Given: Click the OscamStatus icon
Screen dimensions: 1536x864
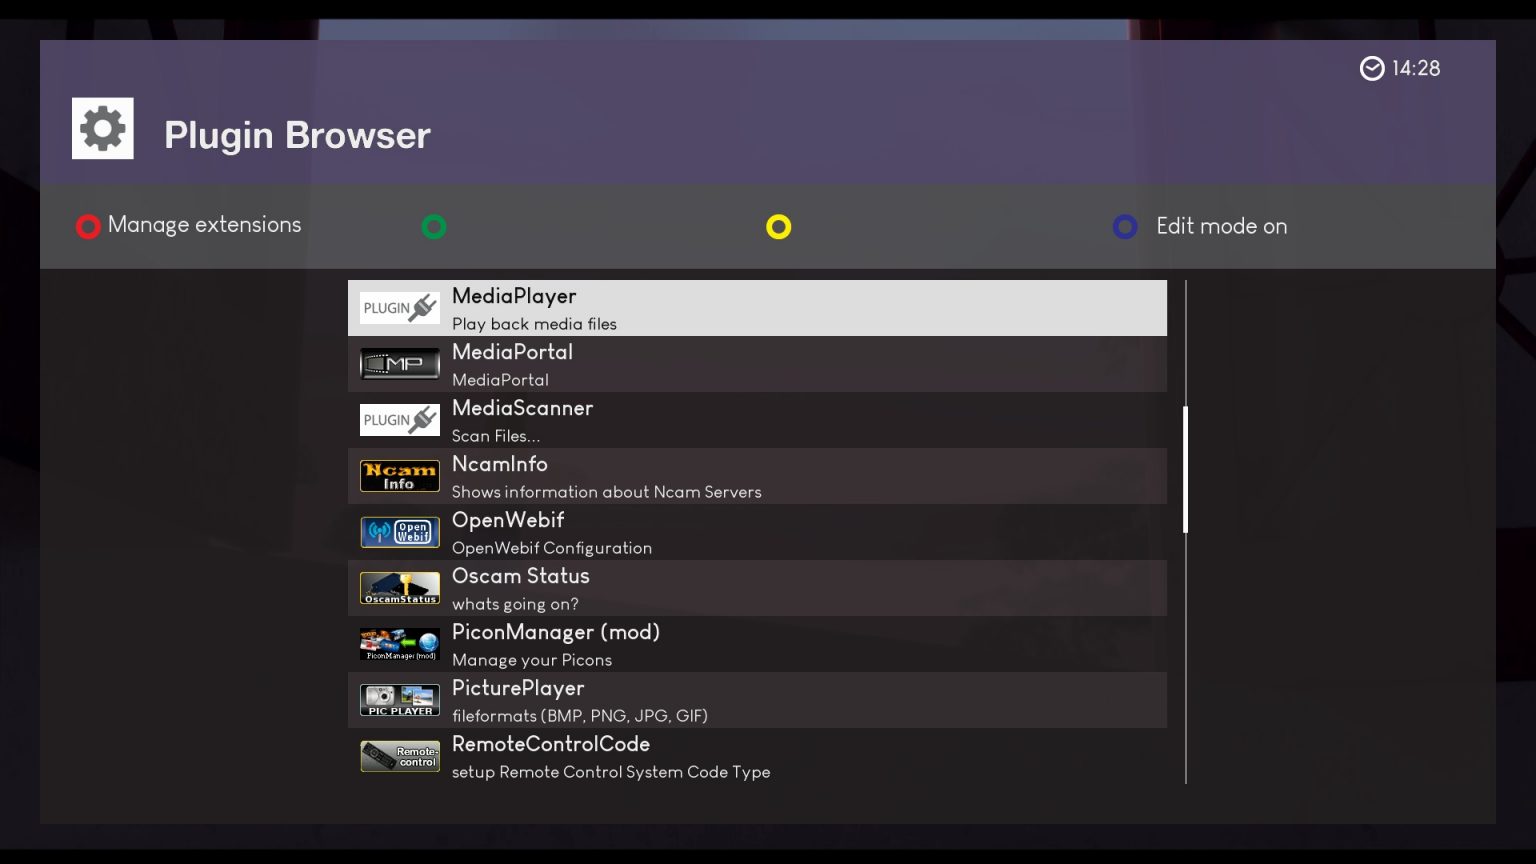Looking at the screenshot, I should click(399, 588).
